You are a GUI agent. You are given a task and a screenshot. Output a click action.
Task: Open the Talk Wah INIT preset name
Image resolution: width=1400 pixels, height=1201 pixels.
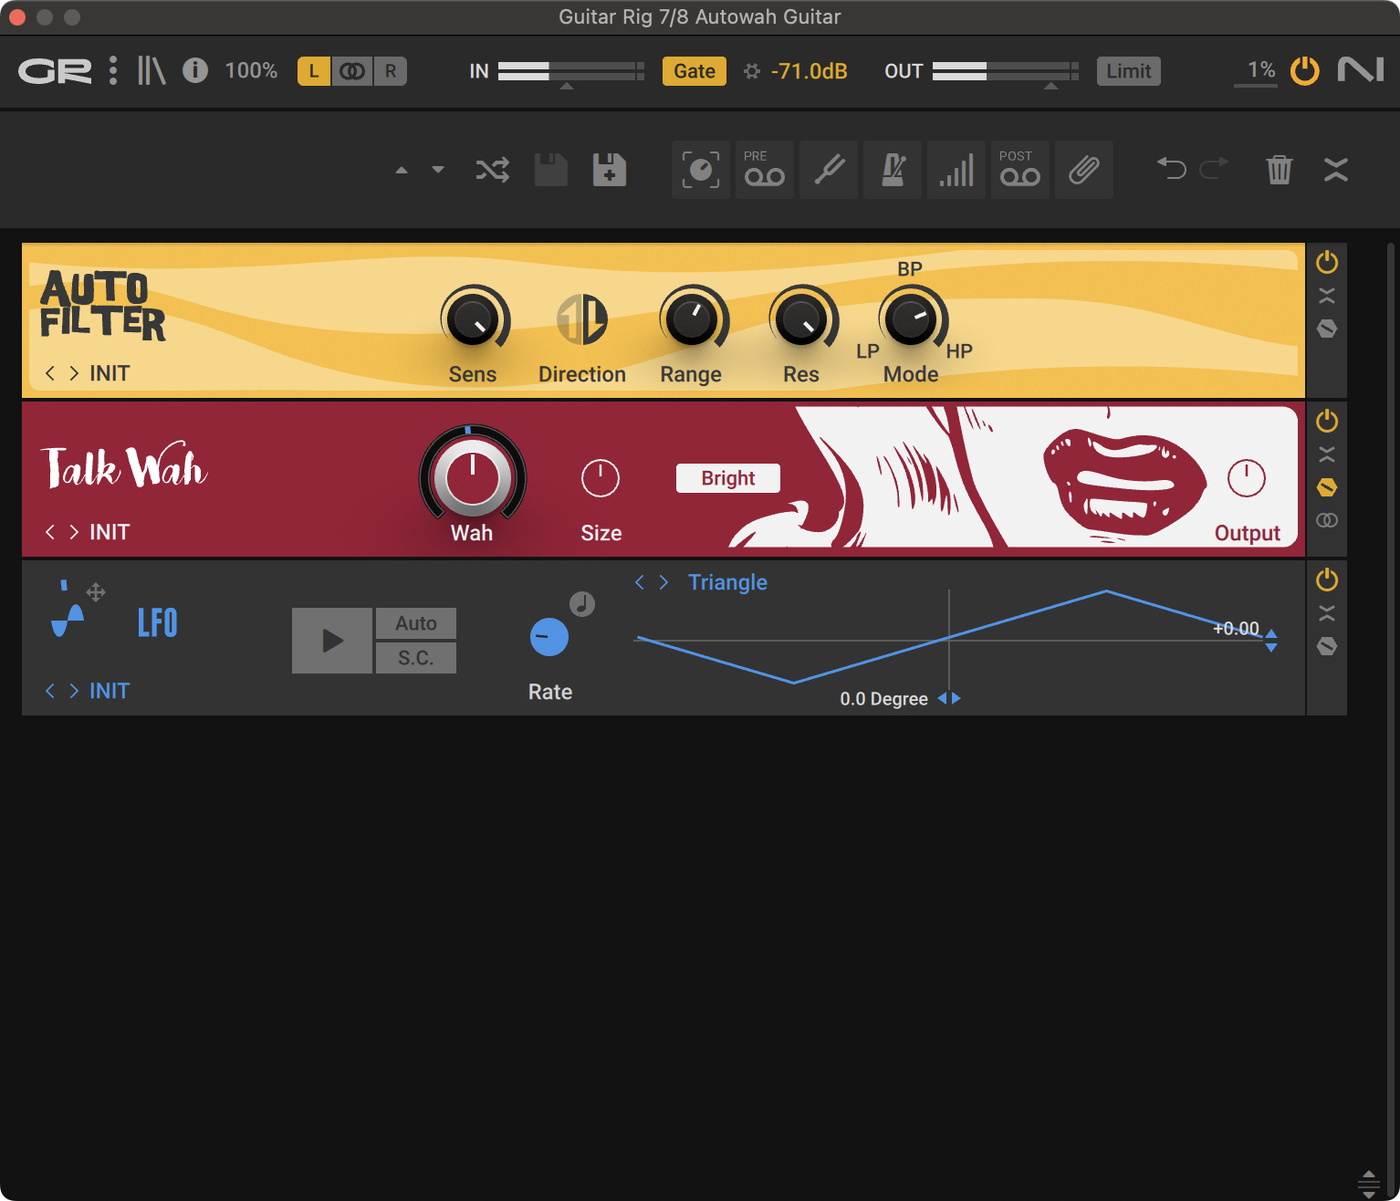(110, 532)
